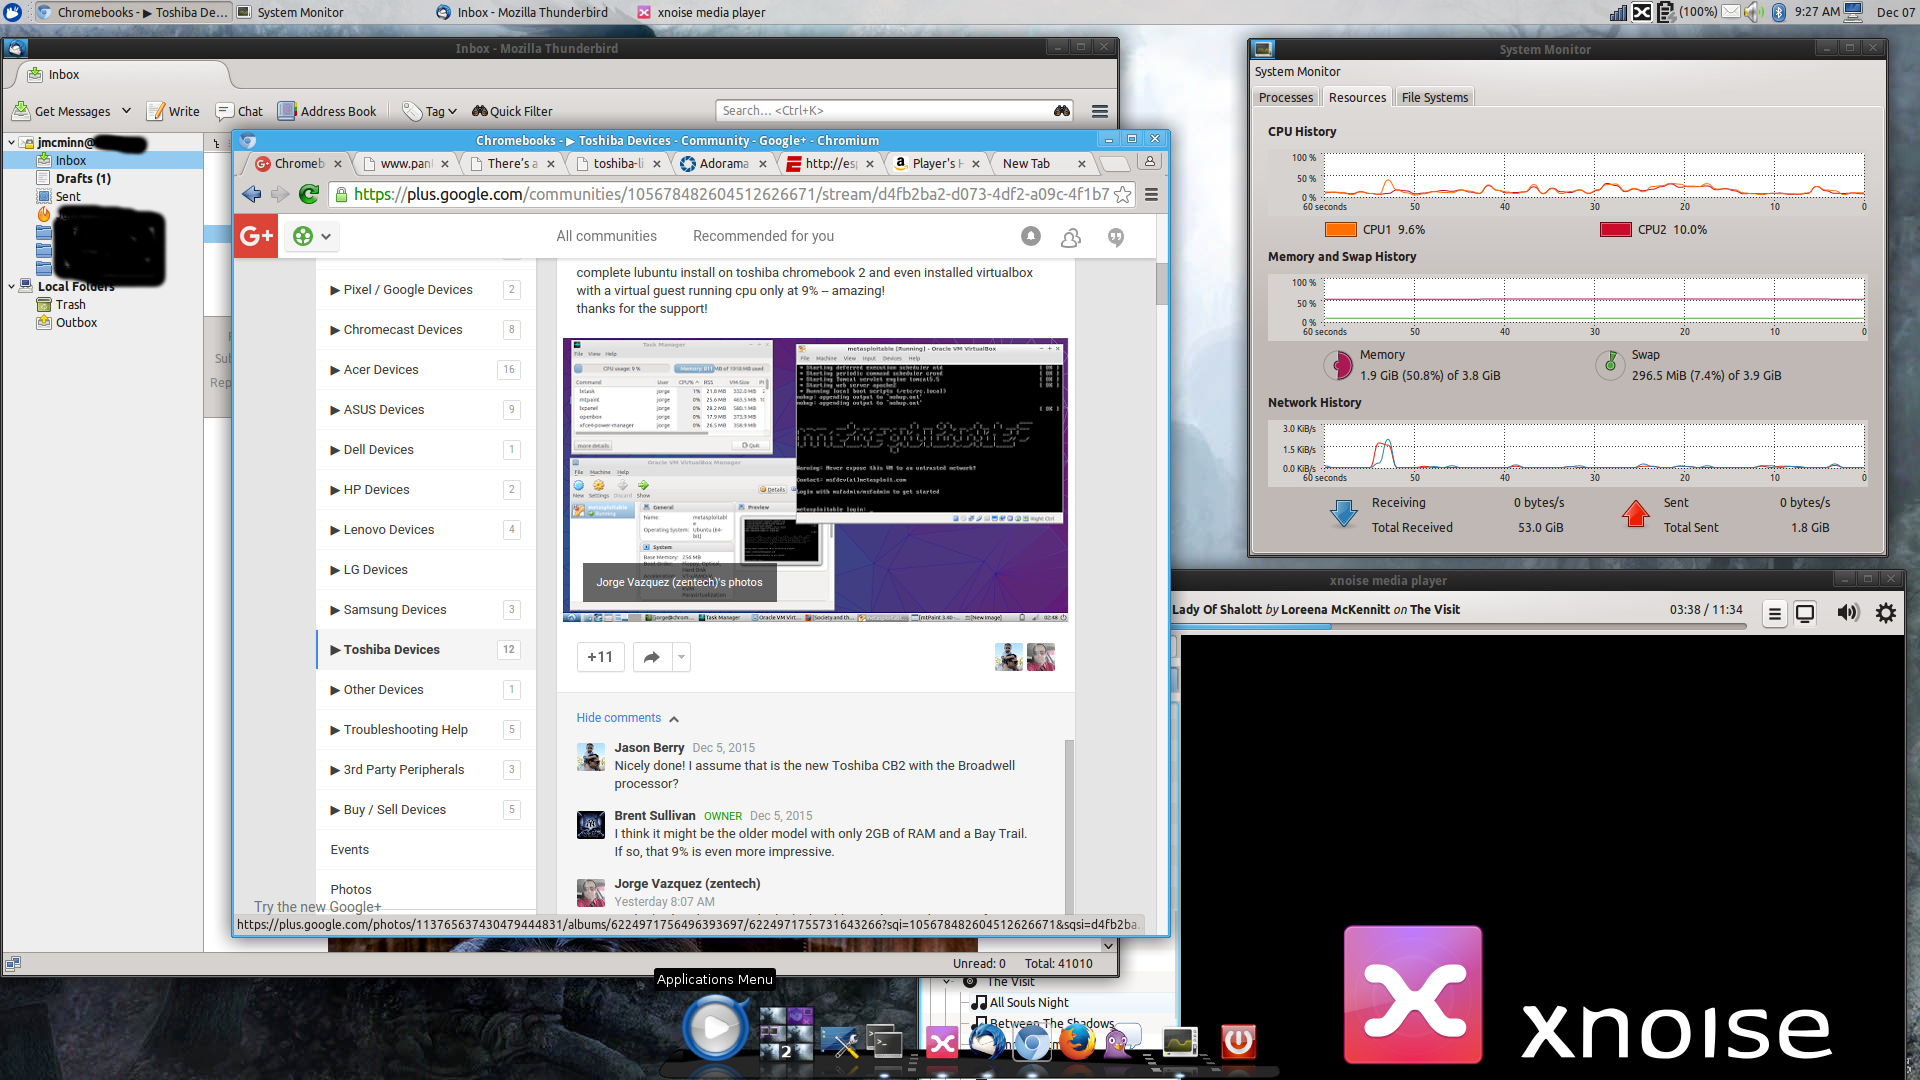Expand Samsung Devices category
This screenshot has height=1080, width=1920.
[x=425, y=610]
